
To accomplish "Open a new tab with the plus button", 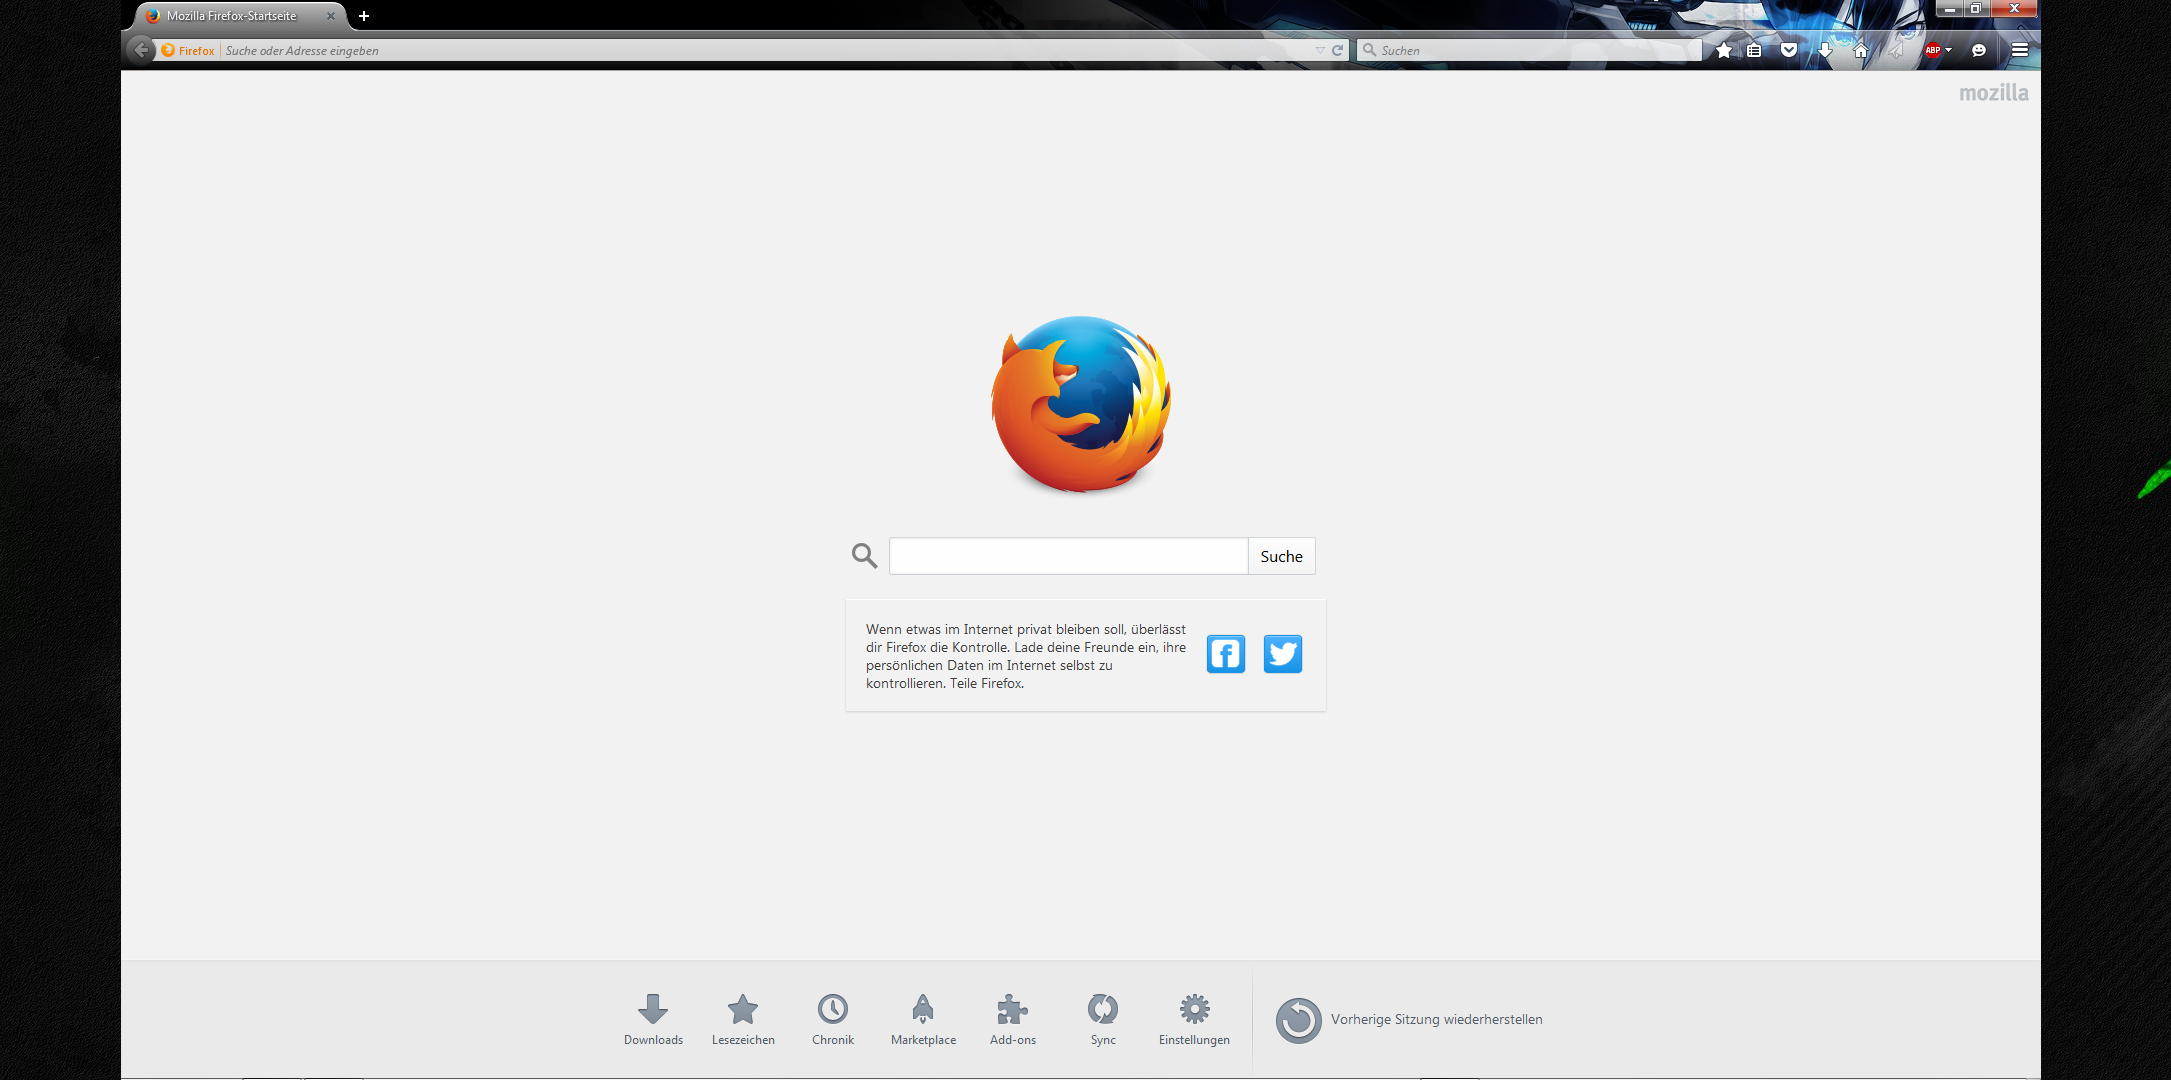I will click(364, 16).
